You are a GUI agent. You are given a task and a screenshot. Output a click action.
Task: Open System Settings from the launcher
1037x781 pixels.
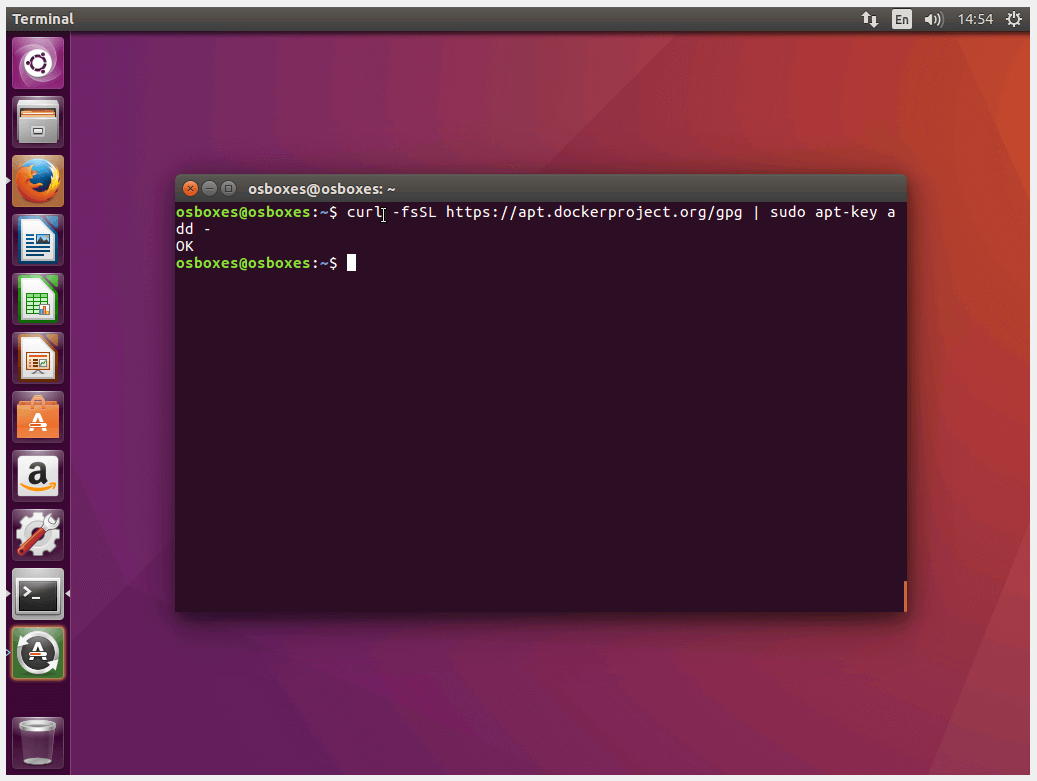[x=37, y=534]
